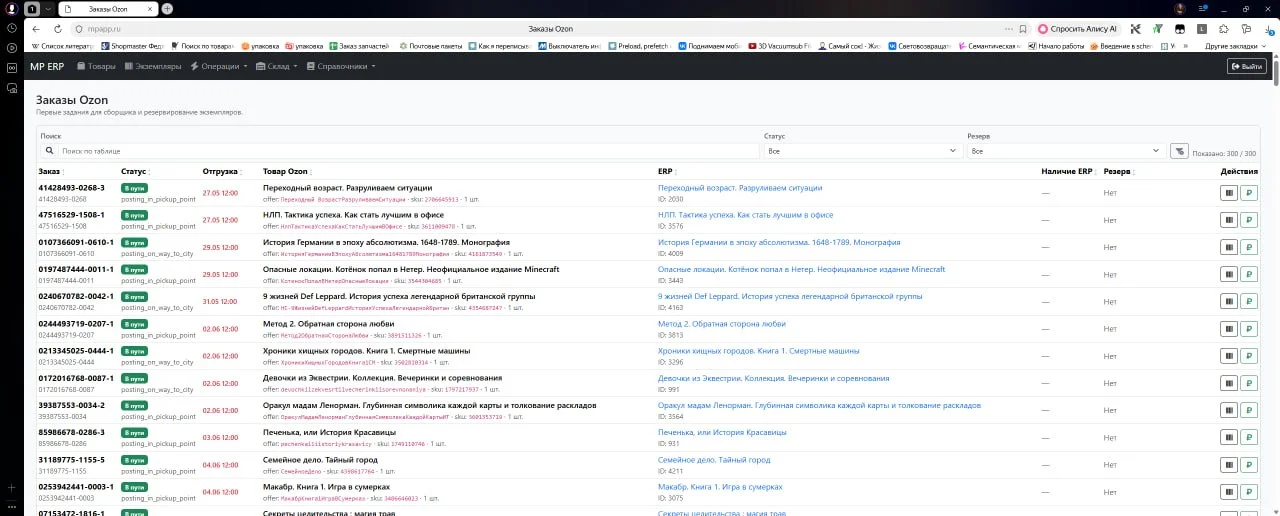Sort the table by the Отгрузка column header
Viewport: 1280px width, 516px height.
[x=222, y=172]
